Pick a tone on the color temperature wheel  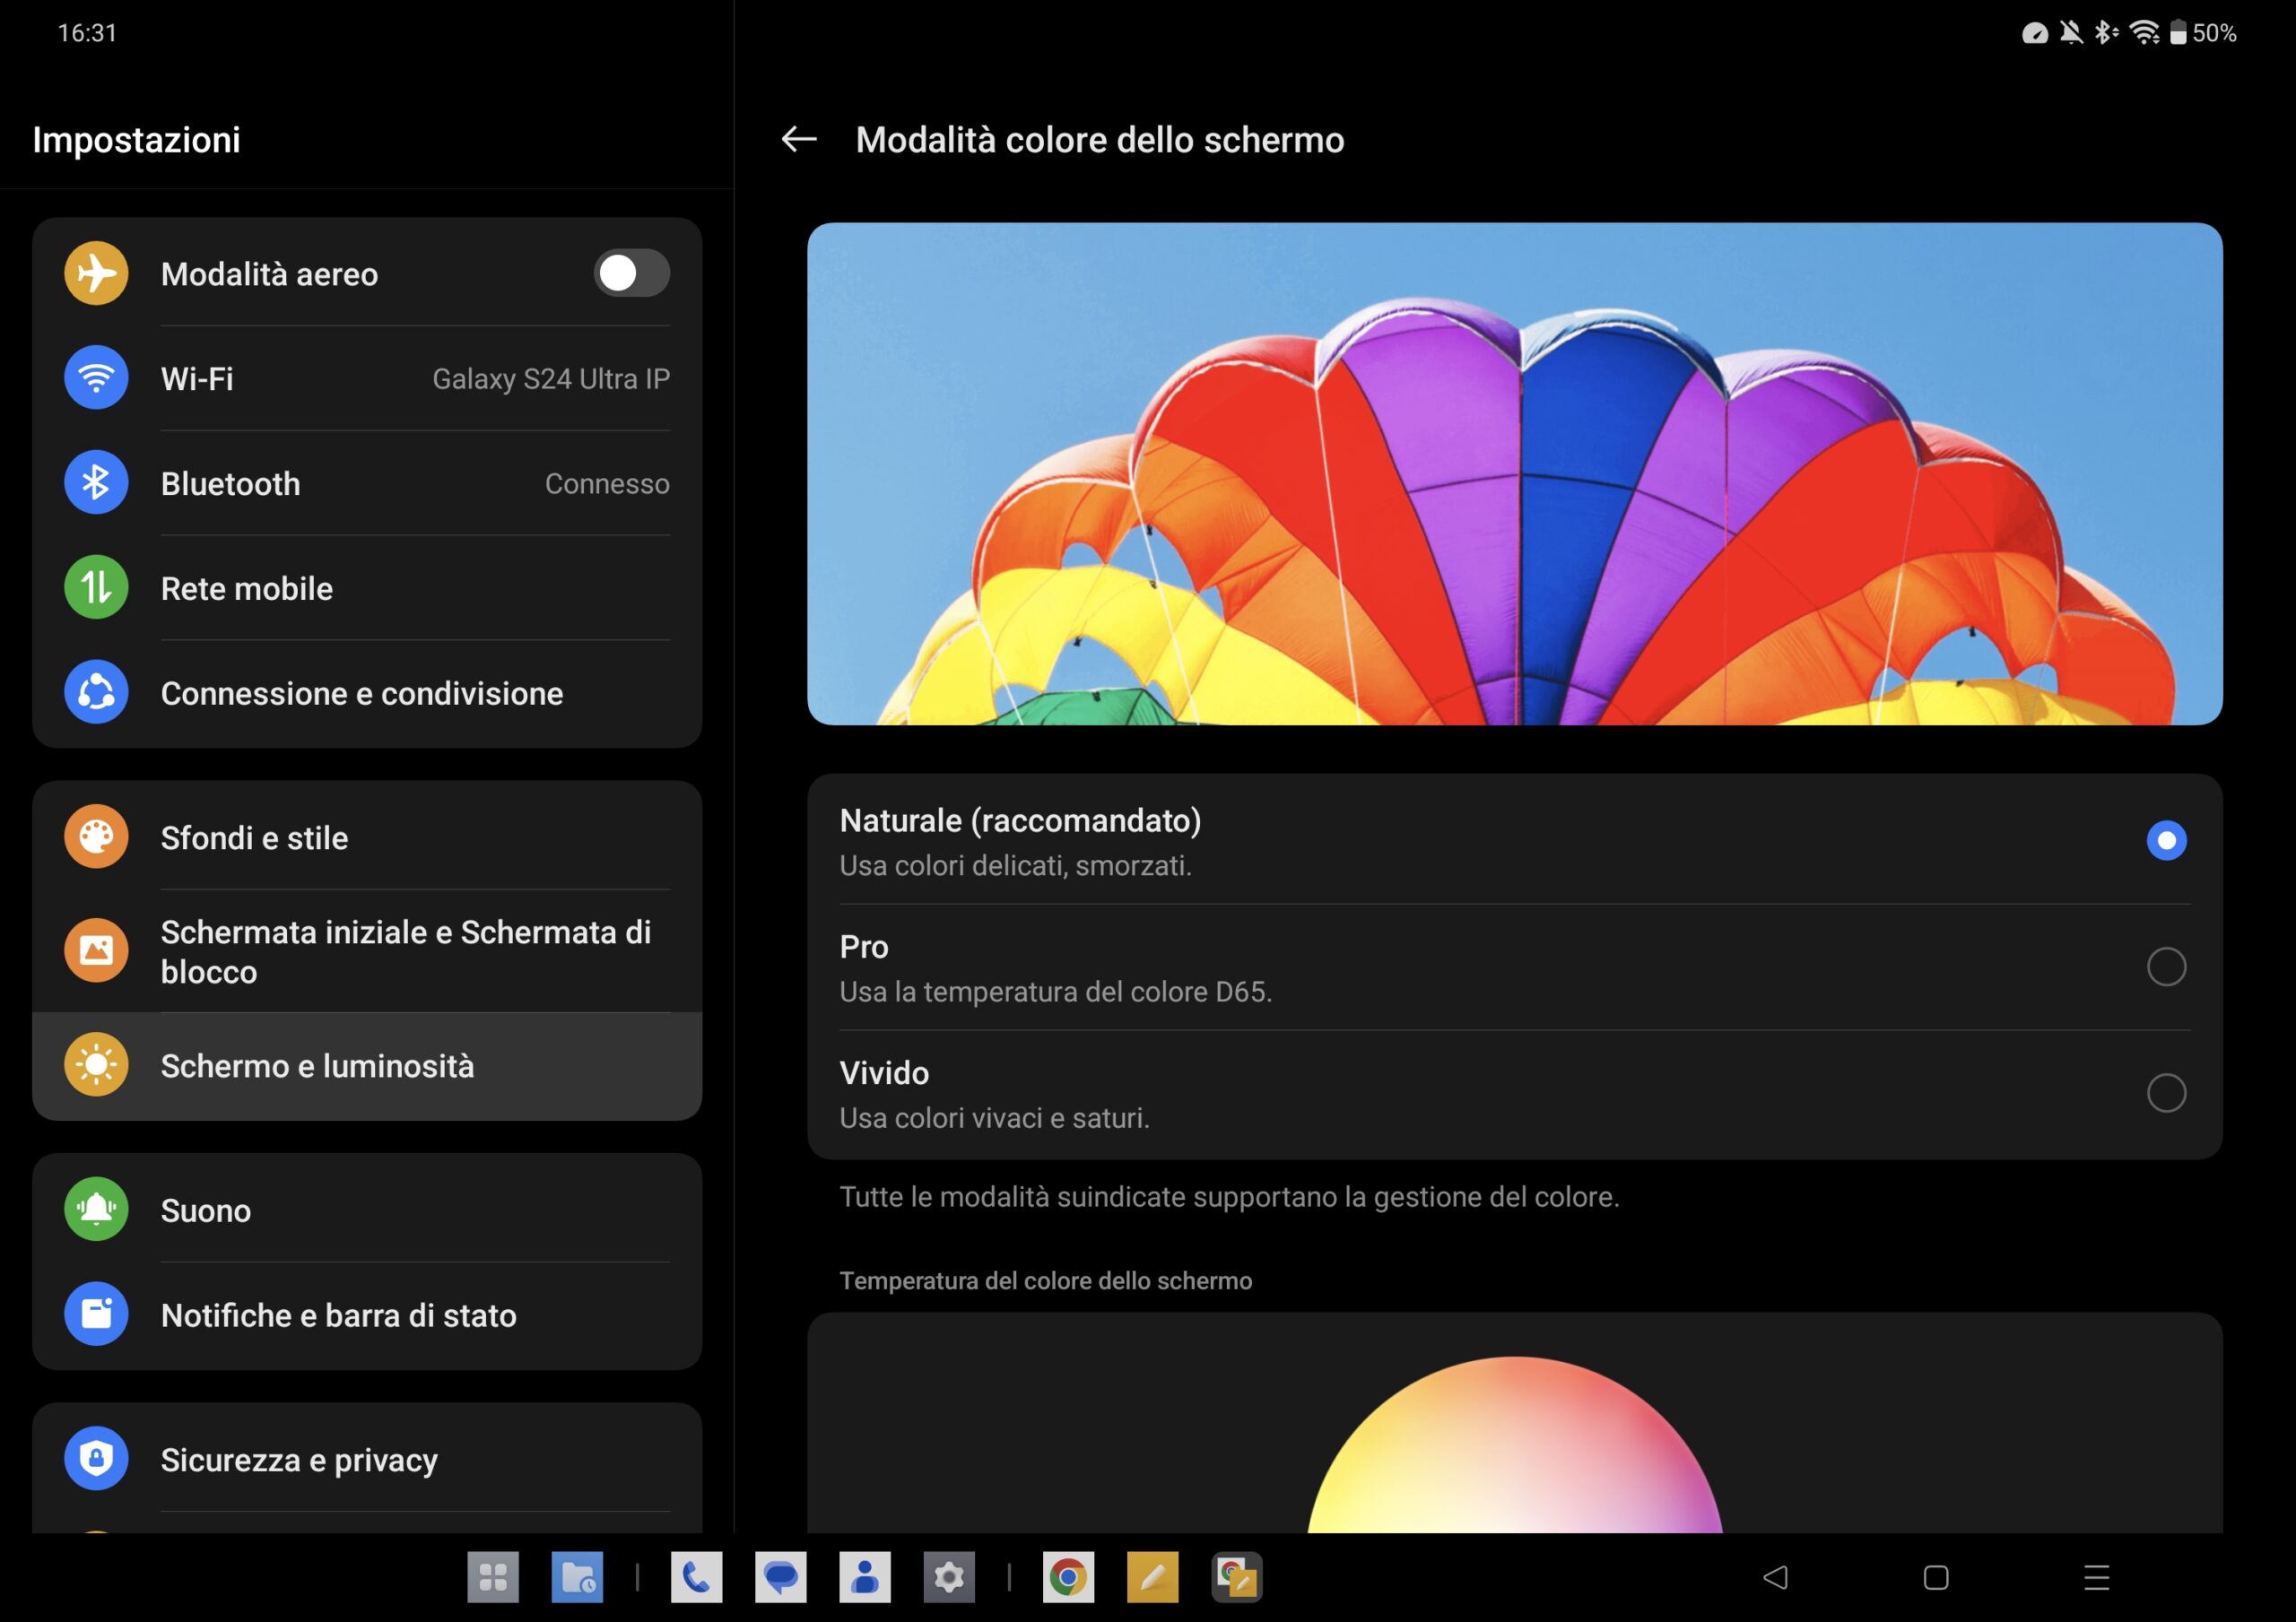(1514, 1460)
